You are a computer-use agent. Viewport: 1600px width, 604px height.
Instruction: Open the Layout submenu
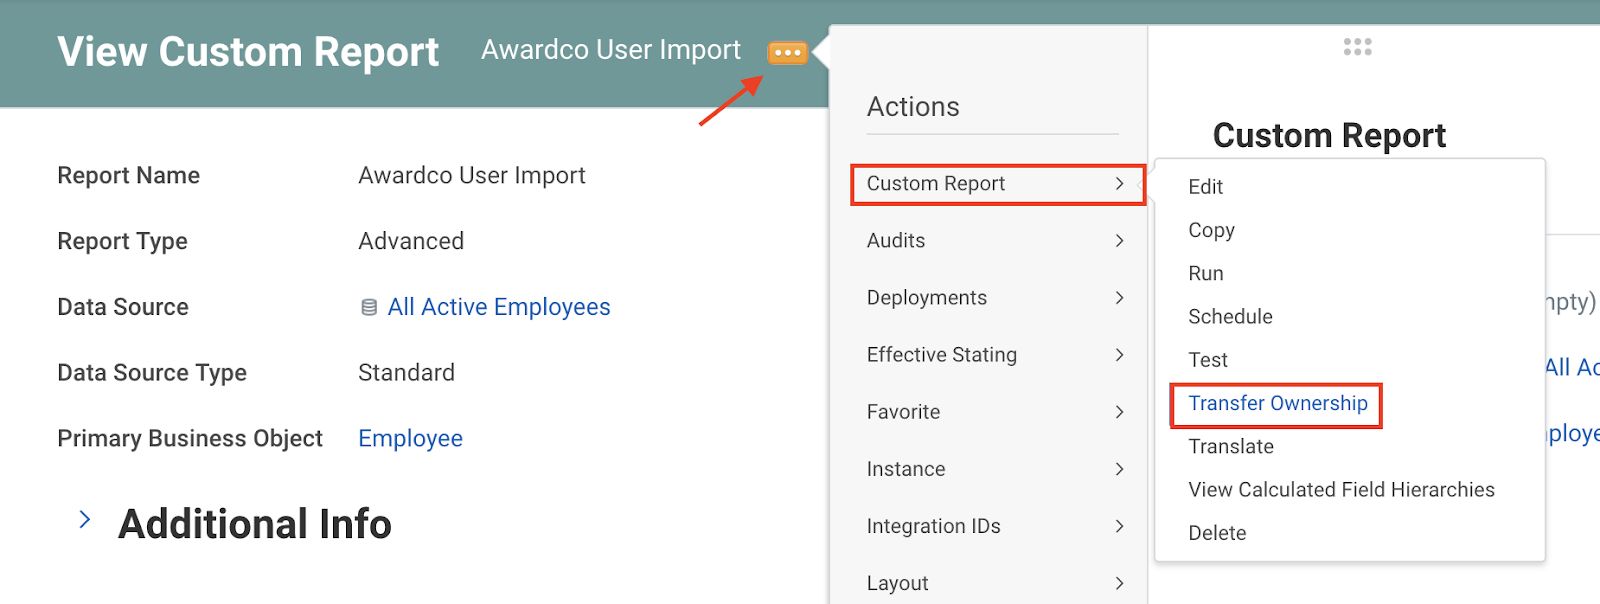click(x=995, y=583)
